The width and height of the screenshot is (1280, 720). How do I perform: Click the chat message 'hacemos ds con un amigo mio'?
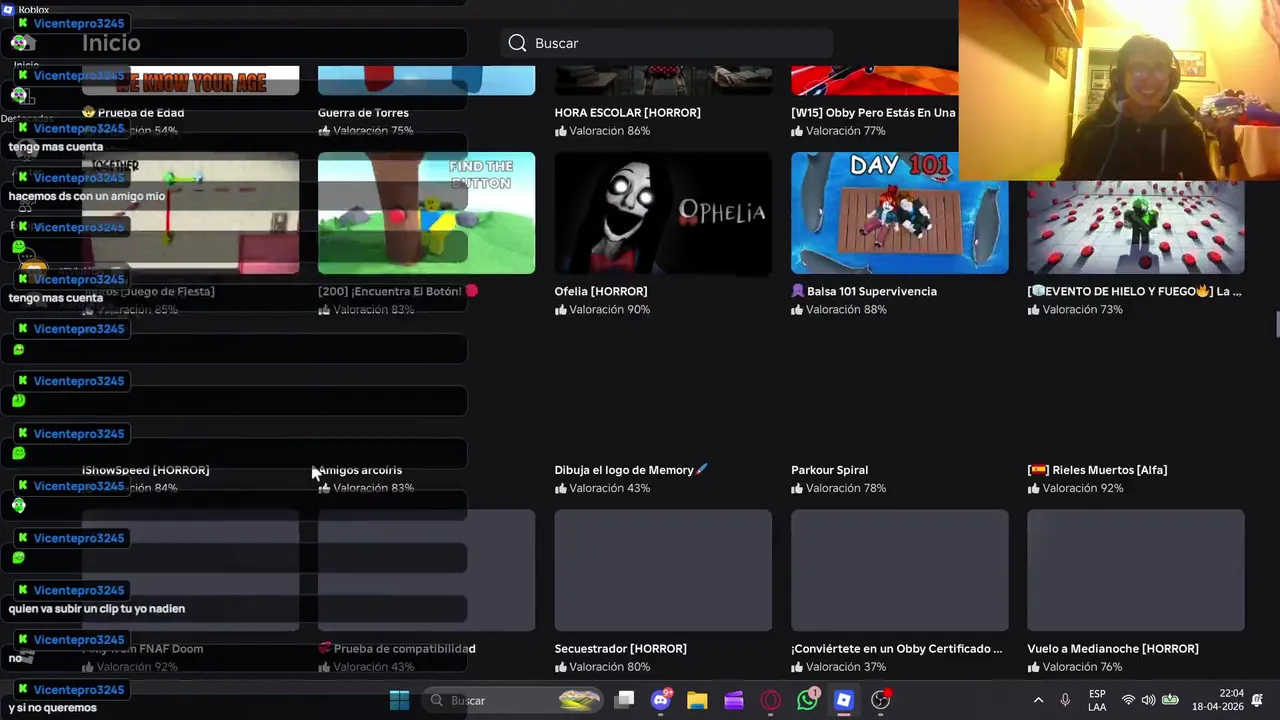coord(87,197)
